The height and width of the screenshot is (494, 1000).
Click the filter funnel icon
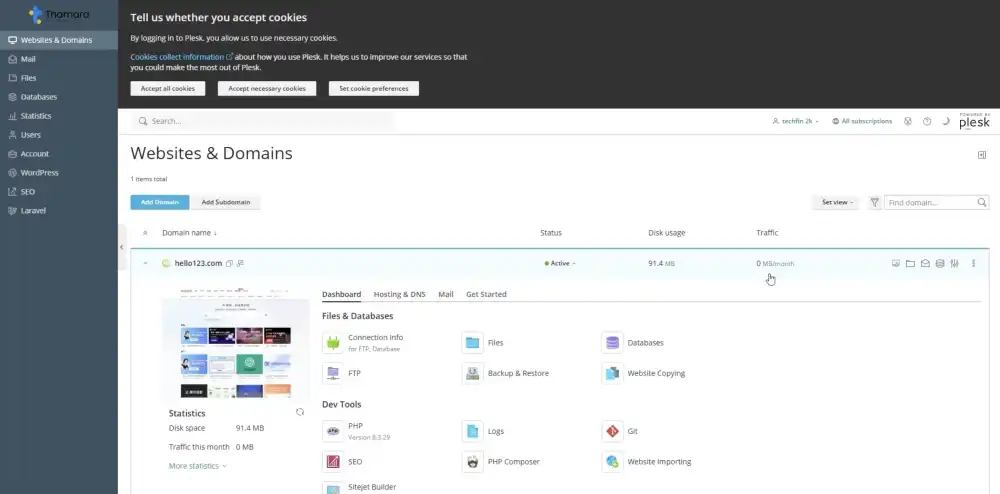pyautogui.click(x=875, y=202)
